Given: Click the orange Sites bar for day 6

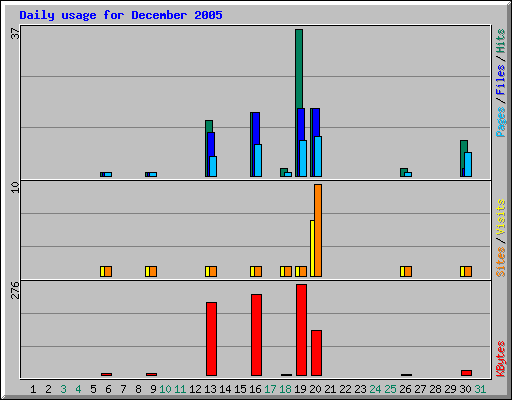Looking at the screenshot, I should tap(108, 271).
